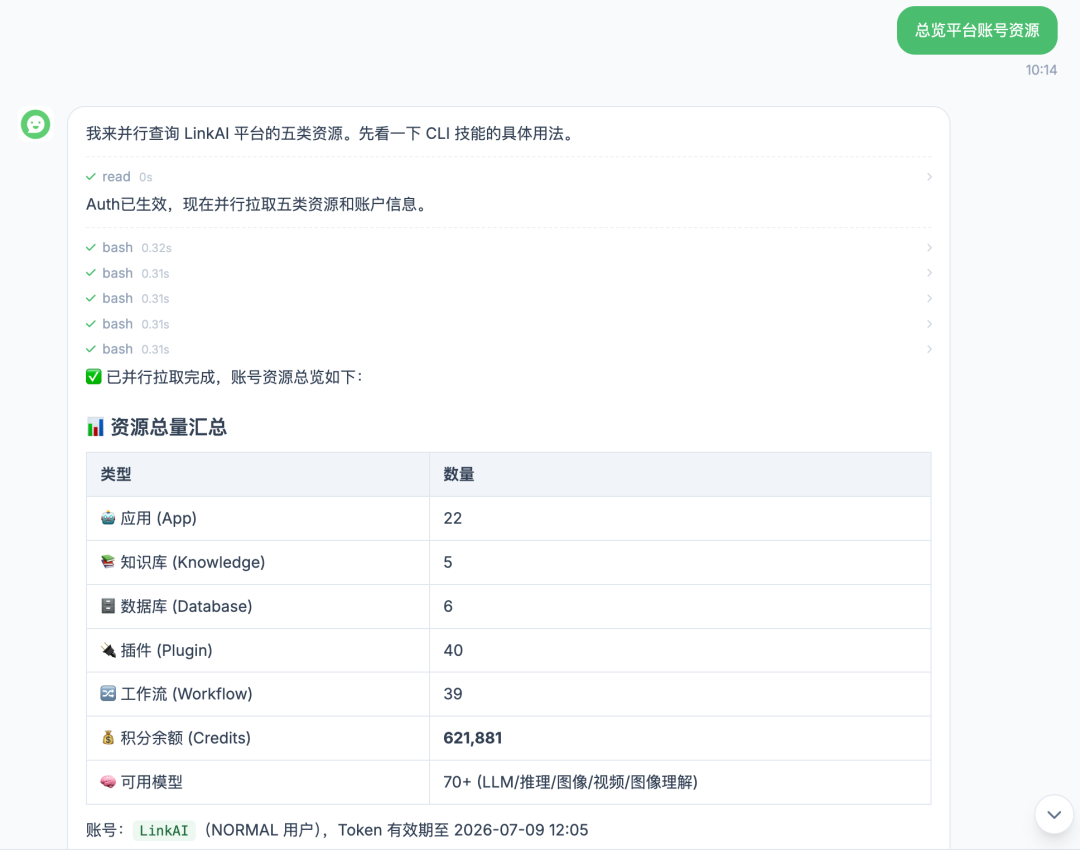Click the line Auth已生效，现在并行拉取五类资源和账户信息

coord(258,205)
